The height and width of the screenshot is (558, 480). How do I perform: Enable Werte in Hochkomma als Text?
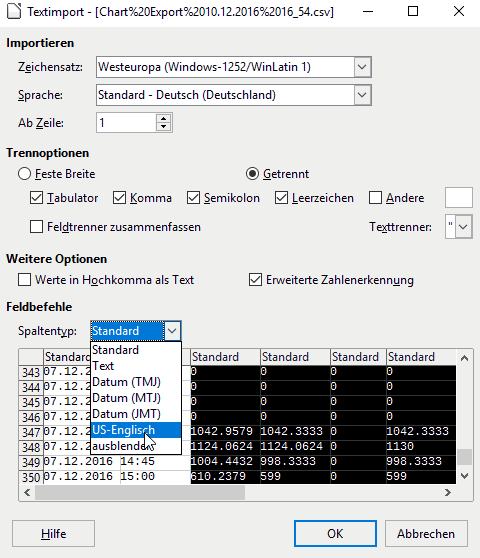[25, 280]
